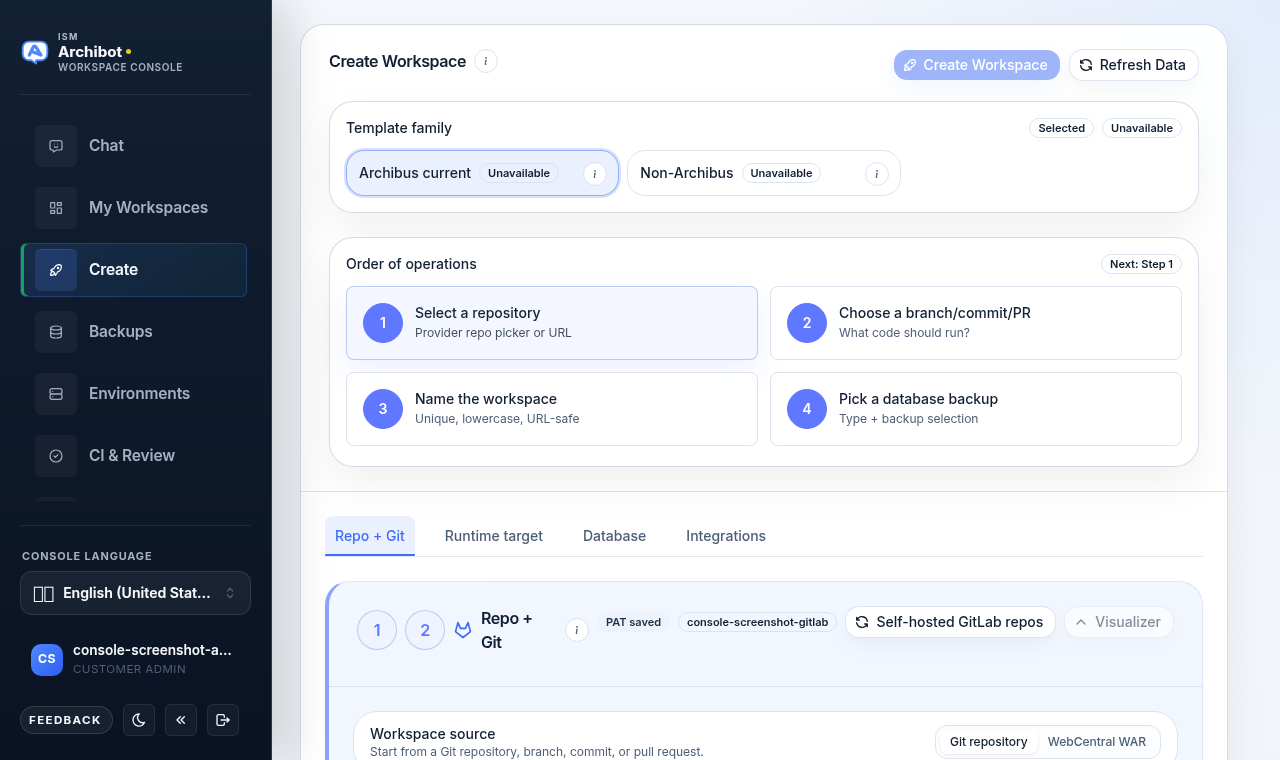Select Archibus current template family
Screen dimensions: 1280x760
[x=483, y=173]
